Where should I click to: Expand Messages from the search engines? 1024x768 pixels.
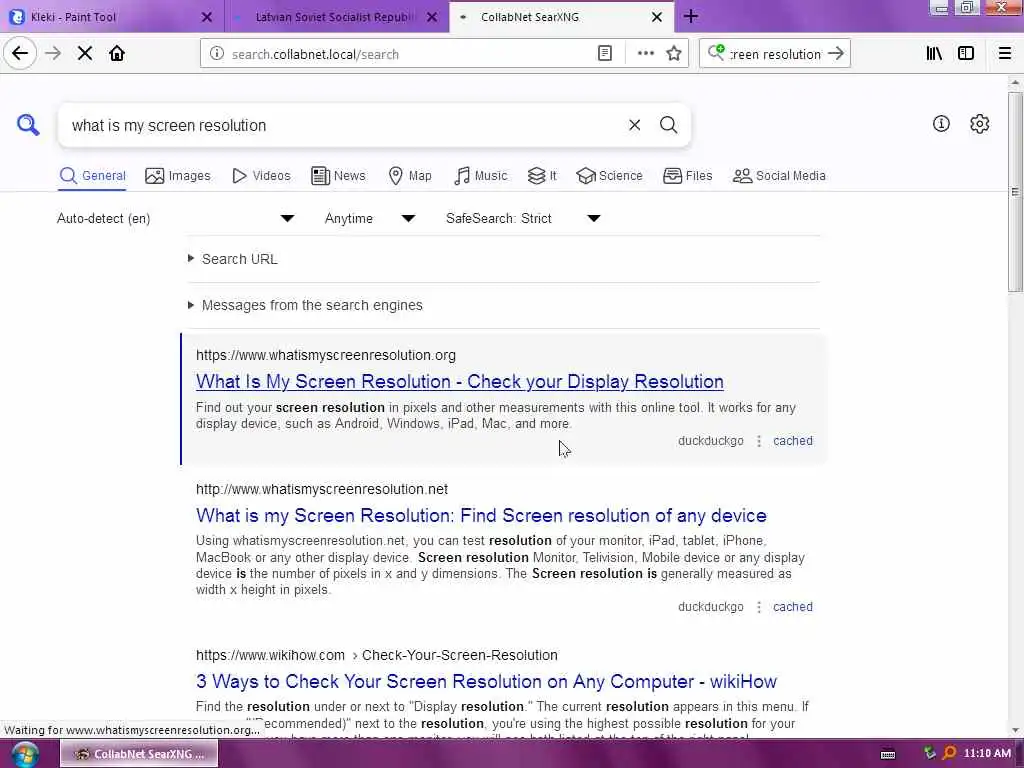pos(305,305)
